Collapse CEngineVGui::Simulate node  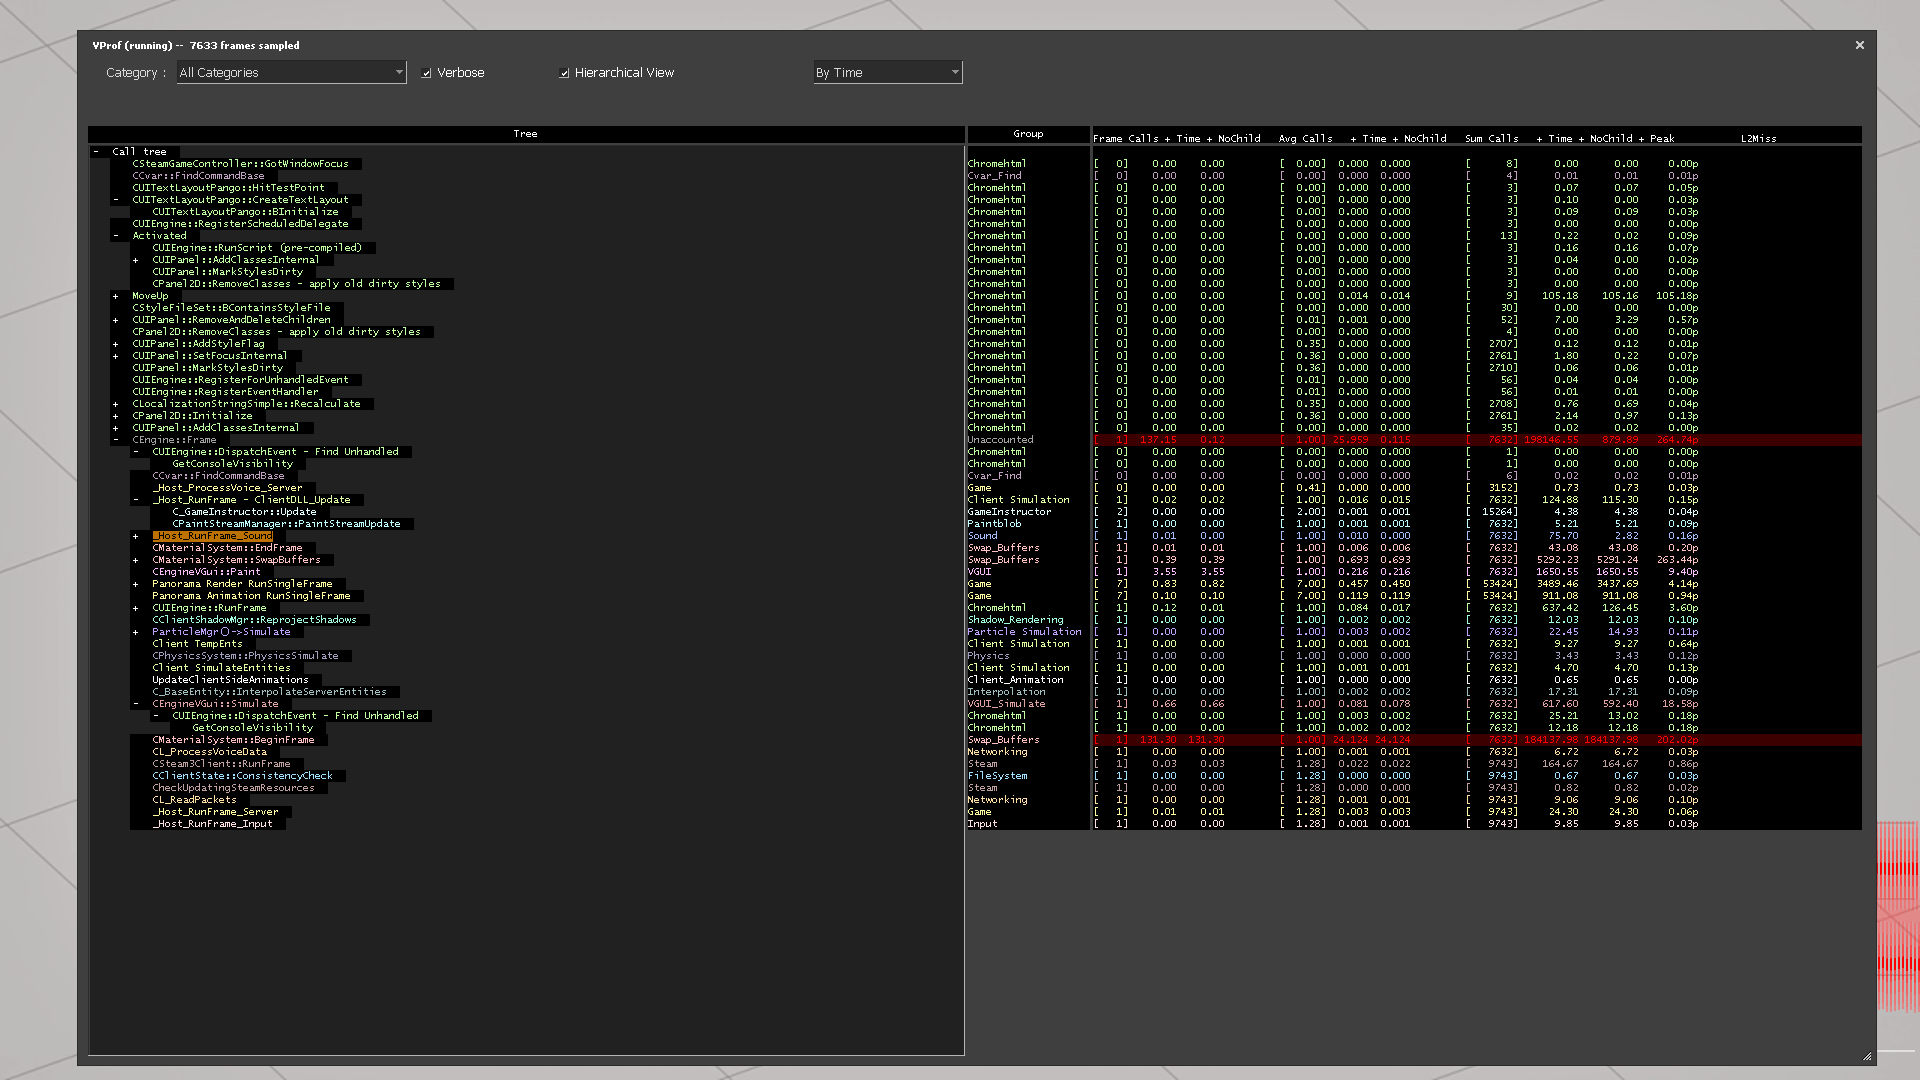coord(135,703)
